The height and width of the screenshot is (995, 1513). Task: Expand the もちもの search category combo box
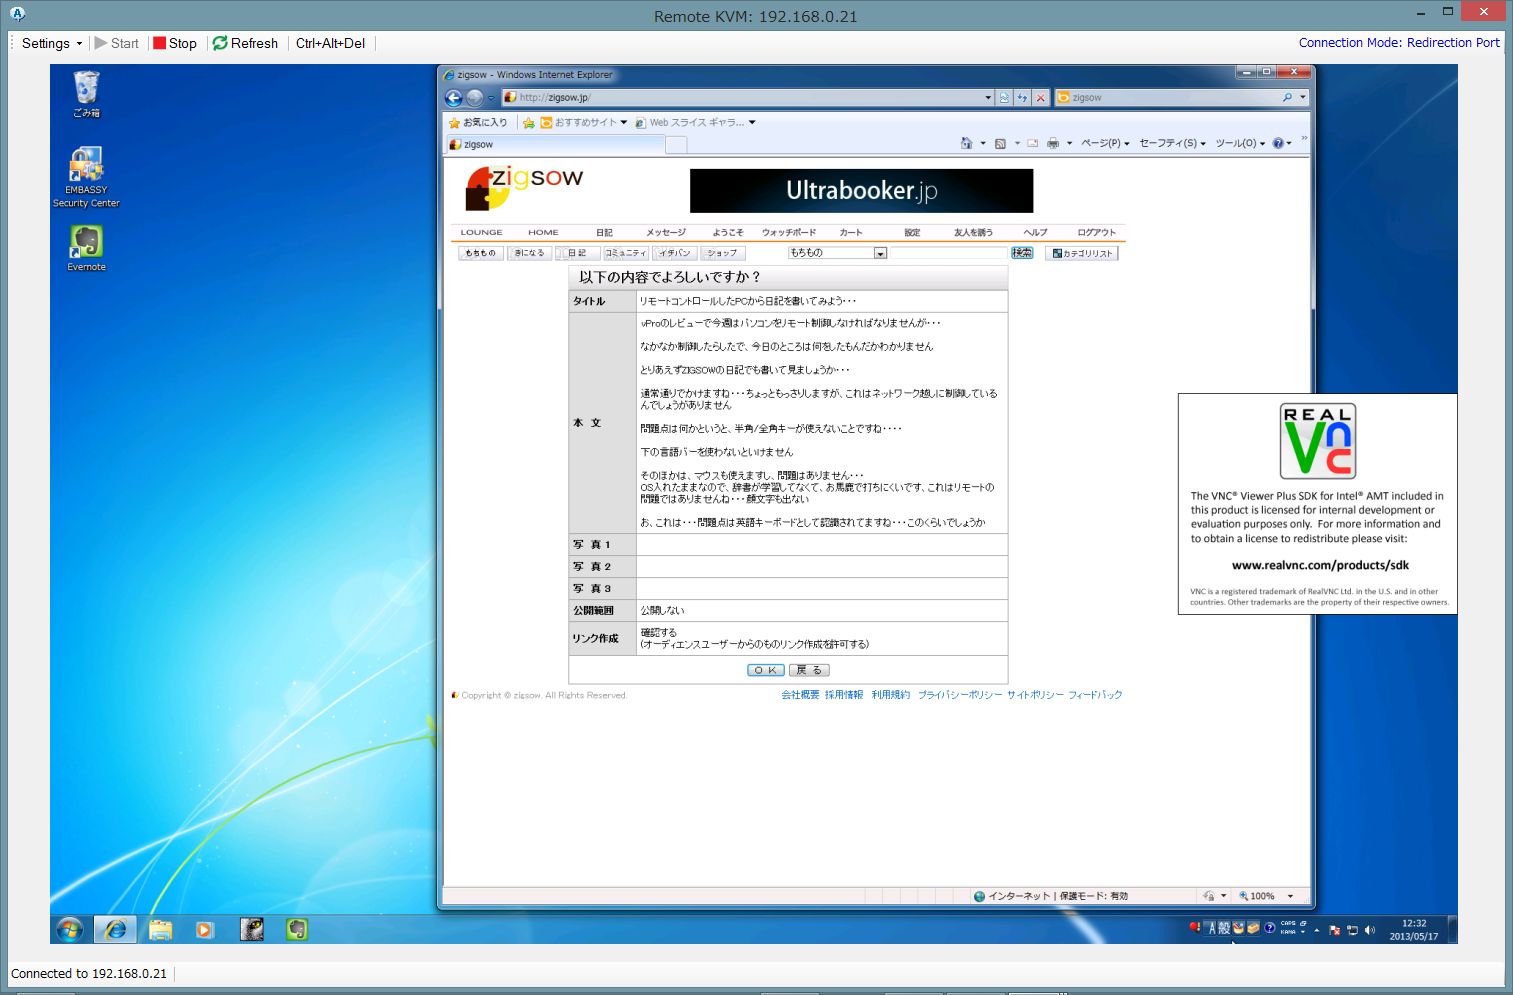point(880,253)
